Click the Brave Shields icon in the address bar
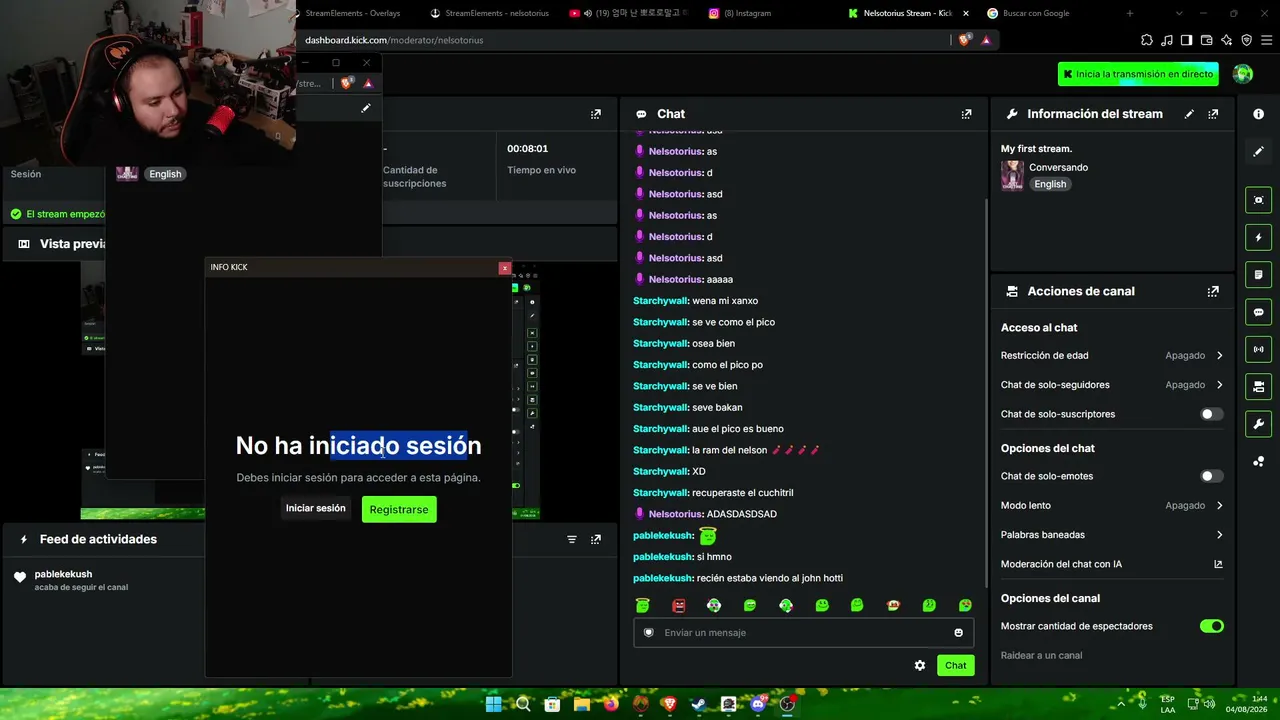The width and height of the screenshot is (1280, 720). [964, 40]
